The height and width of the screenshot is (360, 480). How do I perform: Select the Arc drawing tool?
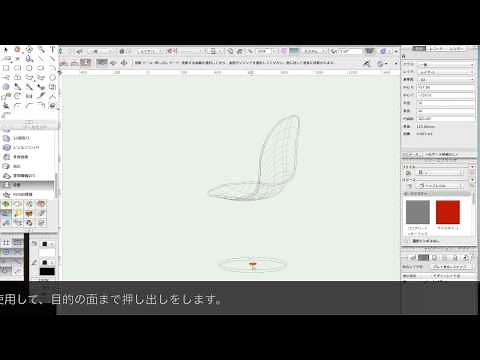[53, 68]
